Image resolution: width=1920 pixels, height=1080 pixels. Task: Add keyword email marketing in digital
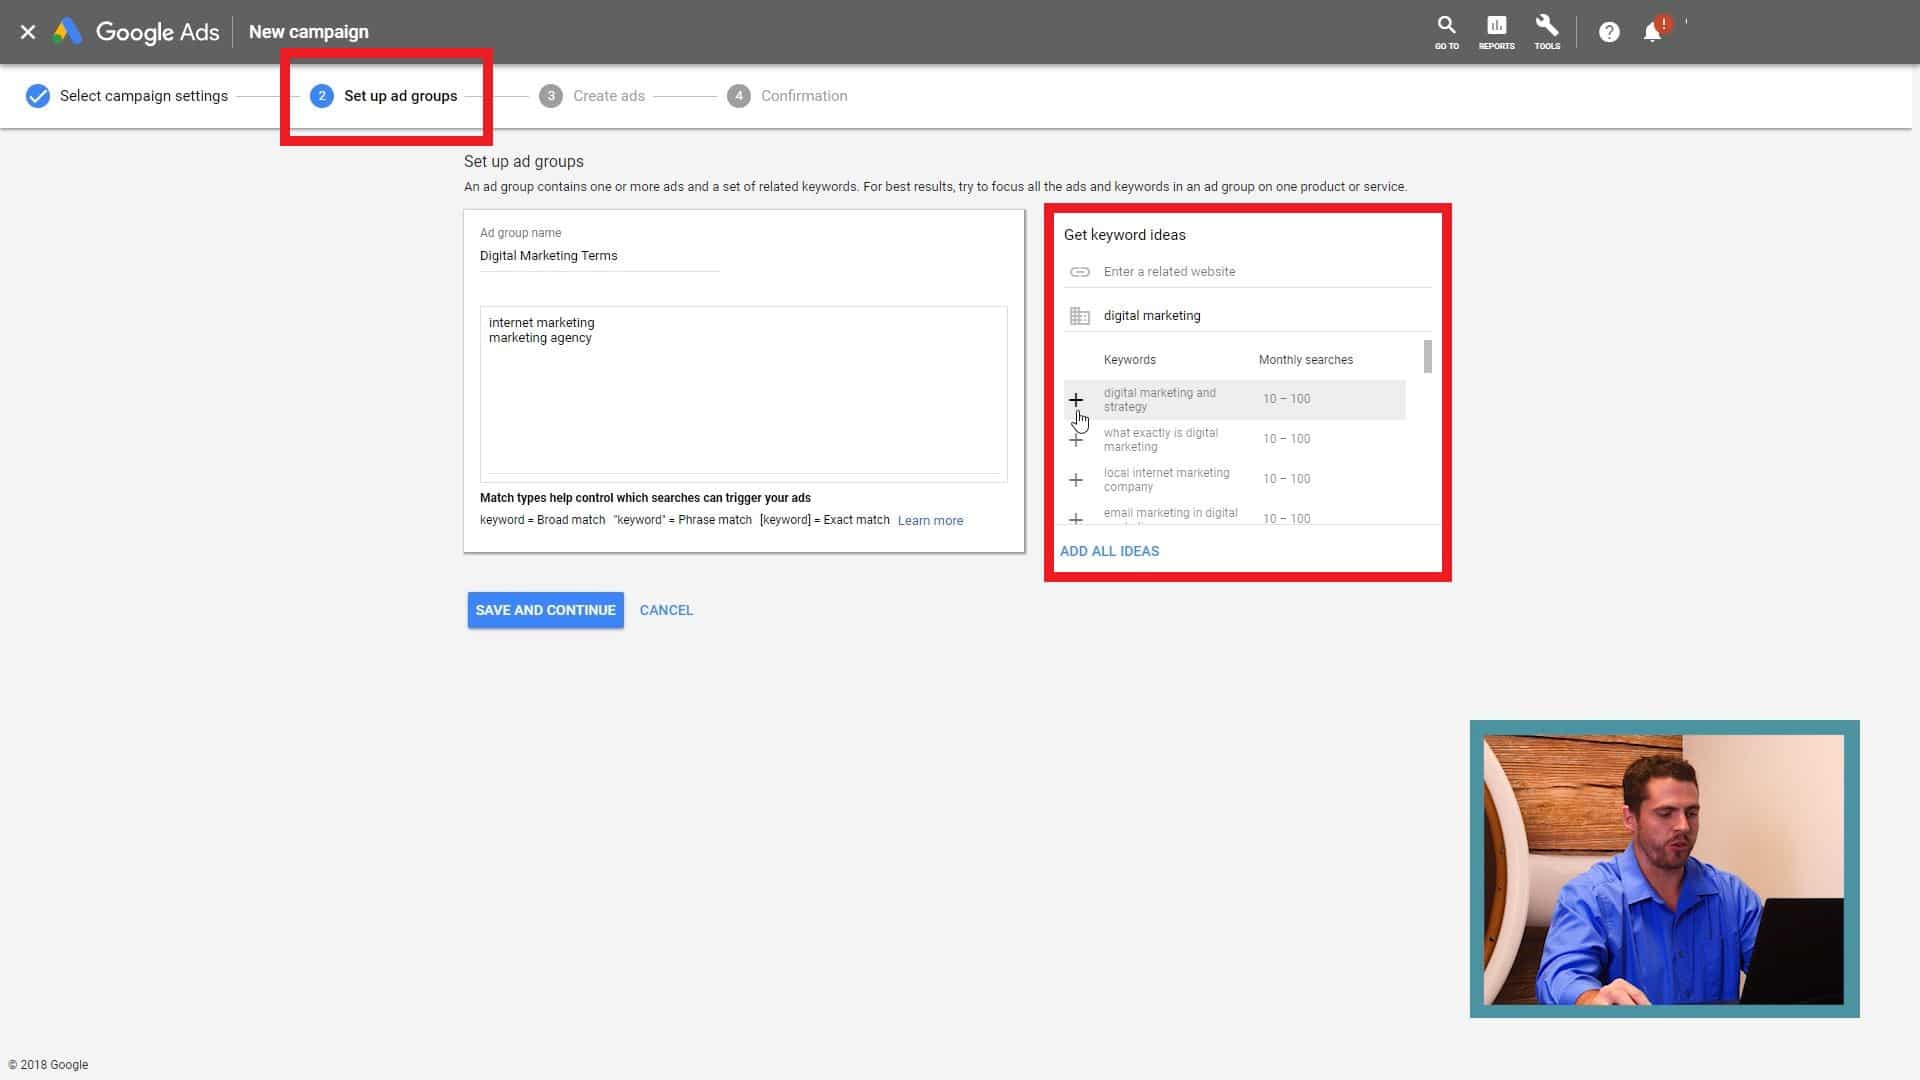click(x=1076, y=519)
